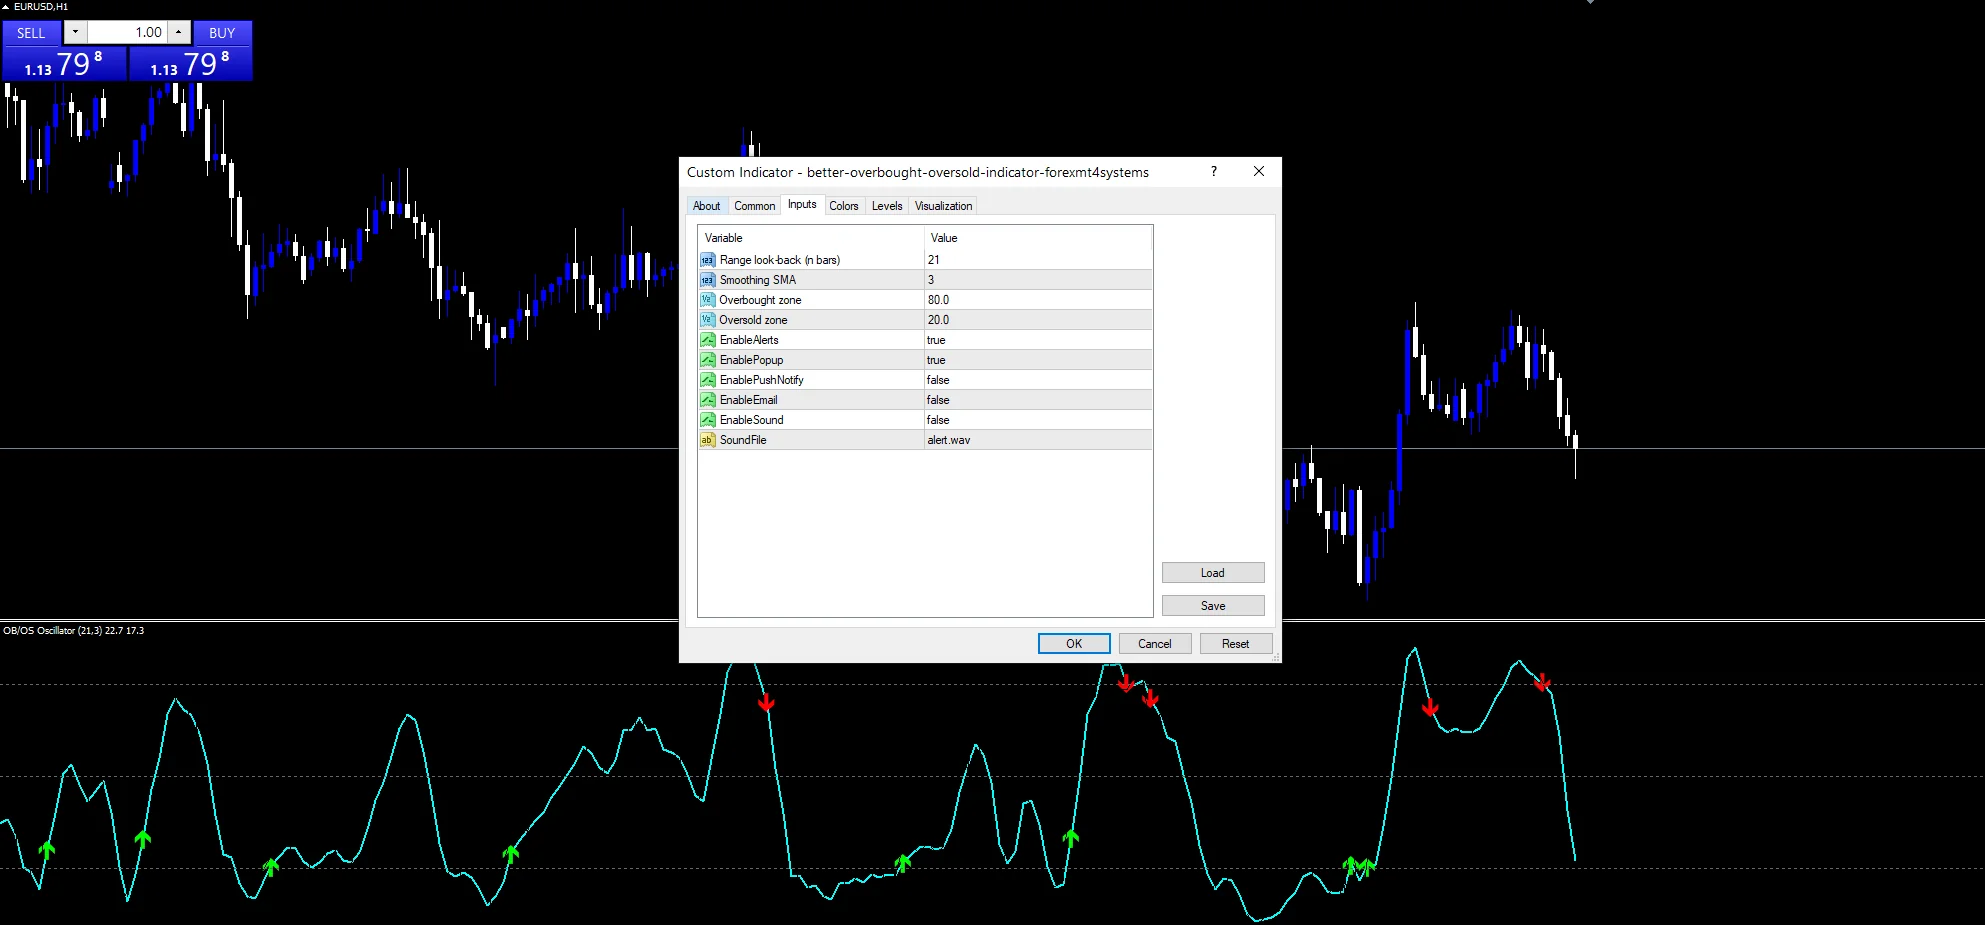Select the EnablePopup value true

pos(1038,360)
